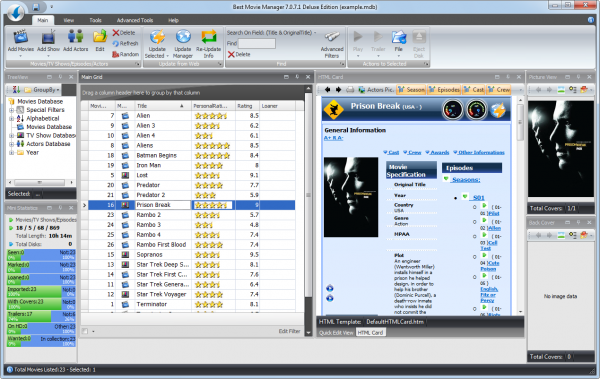Toggle the Cast button in HTML Card
Screen dimensions: 600x379
(473, 90)
